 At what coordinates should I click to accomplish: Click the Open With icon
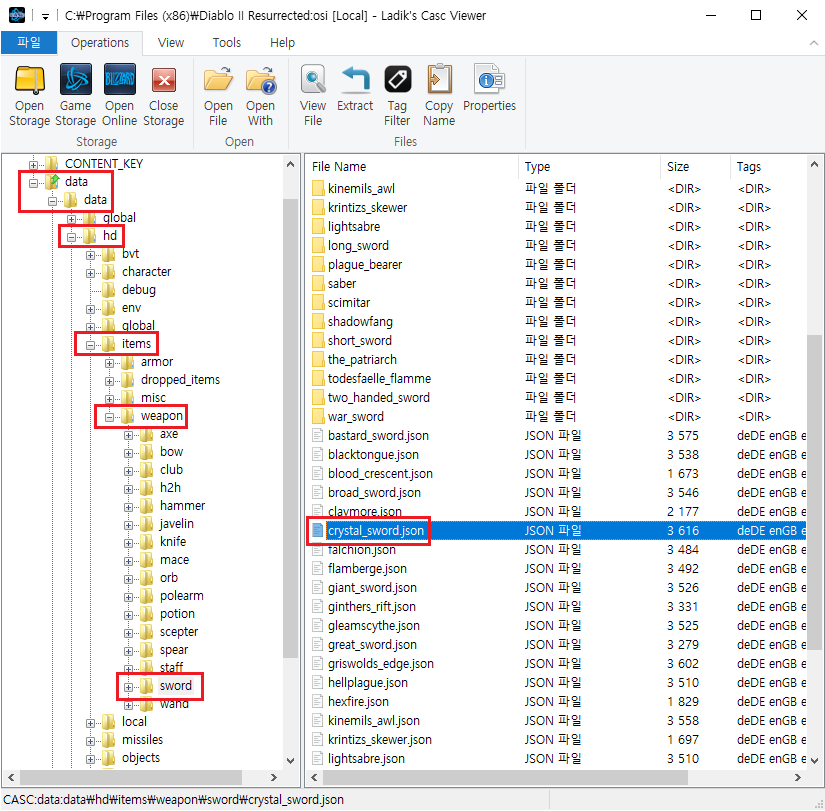pos(260,80)
